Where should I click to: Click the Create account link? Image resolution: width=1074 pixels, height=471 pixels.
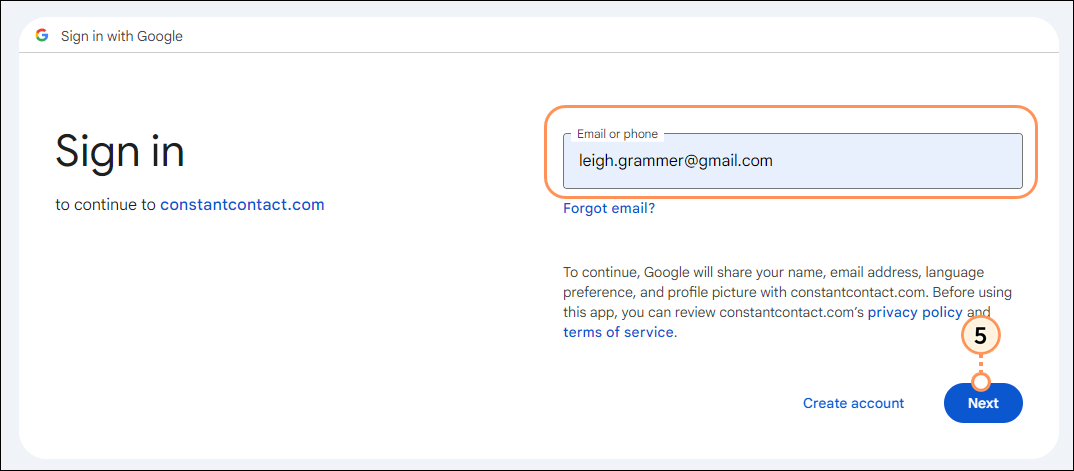853,403
